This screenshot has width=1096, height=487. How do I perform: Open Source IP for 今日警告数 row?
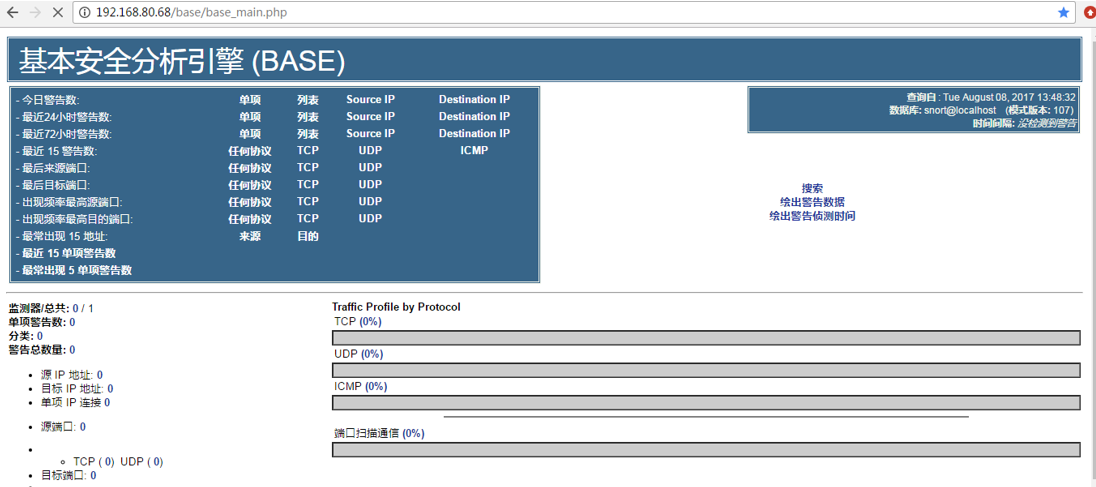[x=370, y=100]
